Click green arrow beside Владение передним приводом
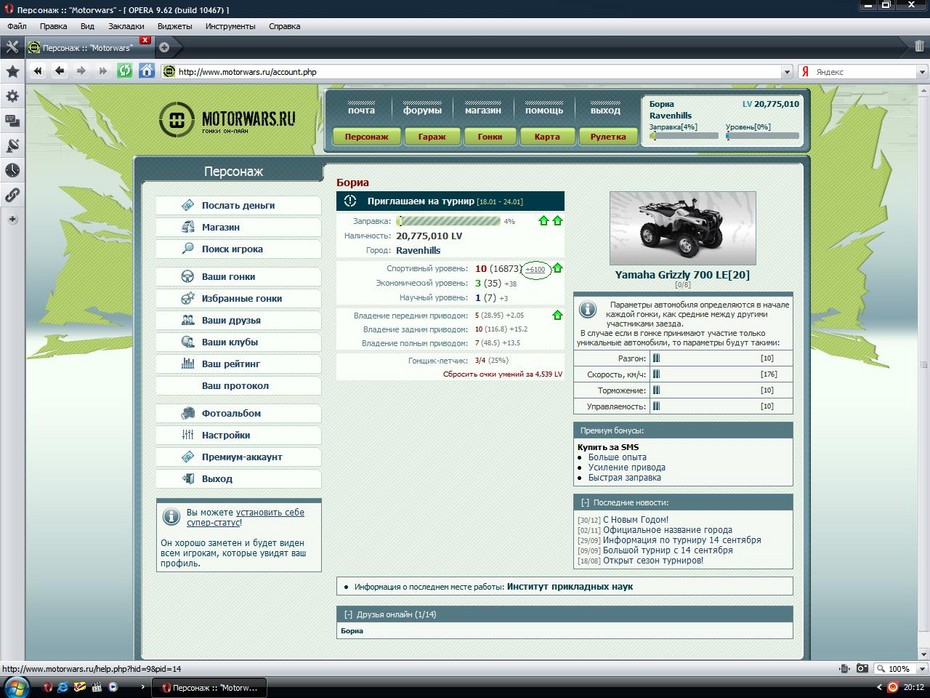Image resolution: width=930 pixels, height=698 pixels. pyautogui.click(x=558, y=315)
